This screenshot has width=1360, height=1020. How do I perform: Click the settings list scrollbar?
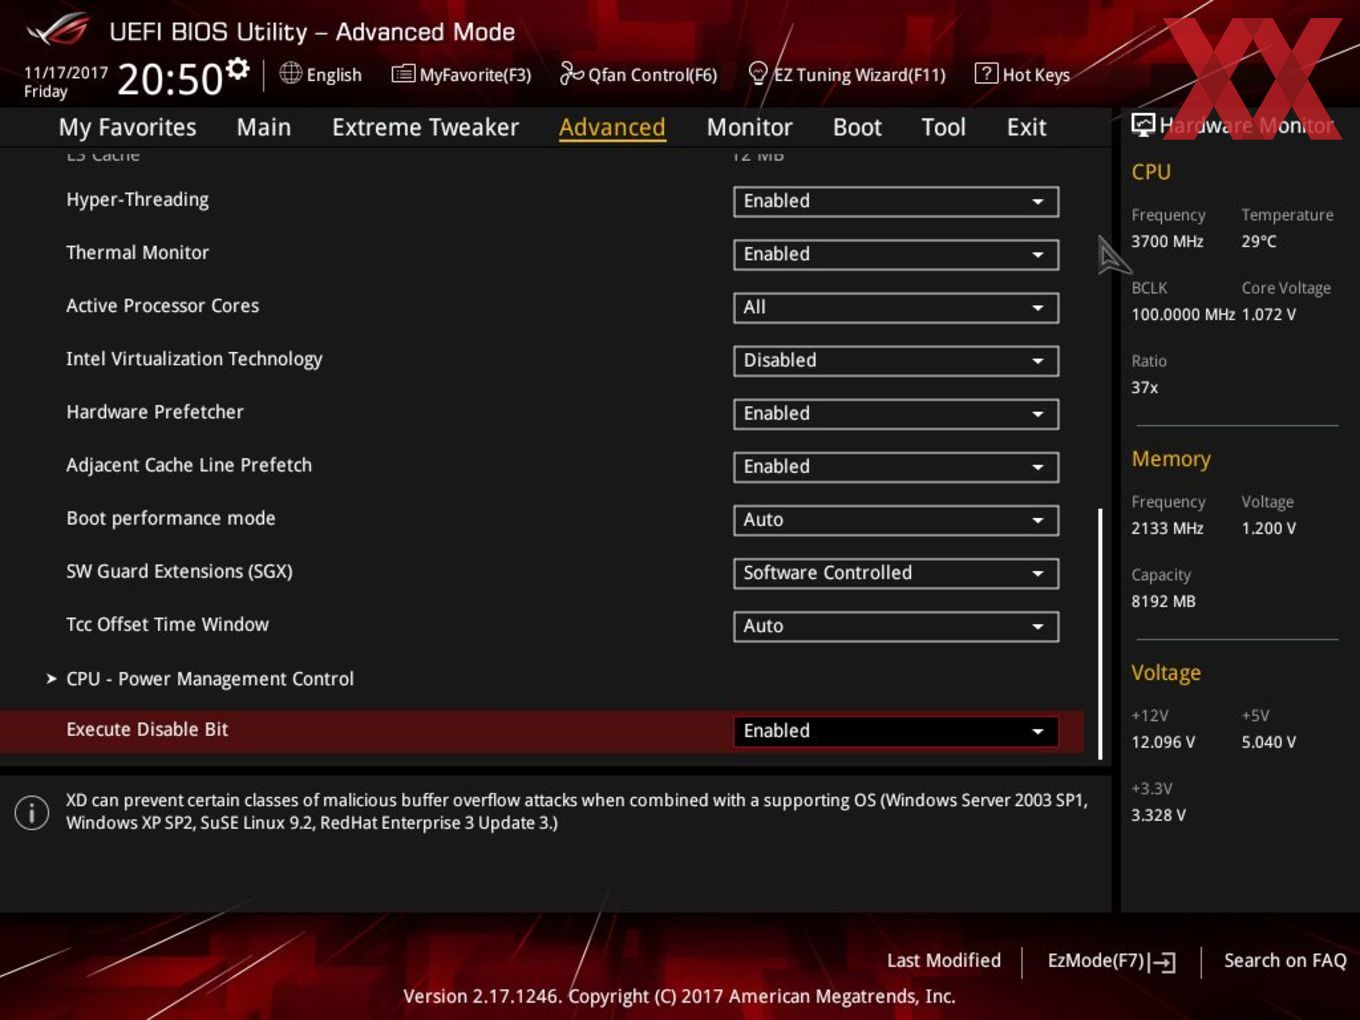pyautogui.click(x=1100, y=634)
